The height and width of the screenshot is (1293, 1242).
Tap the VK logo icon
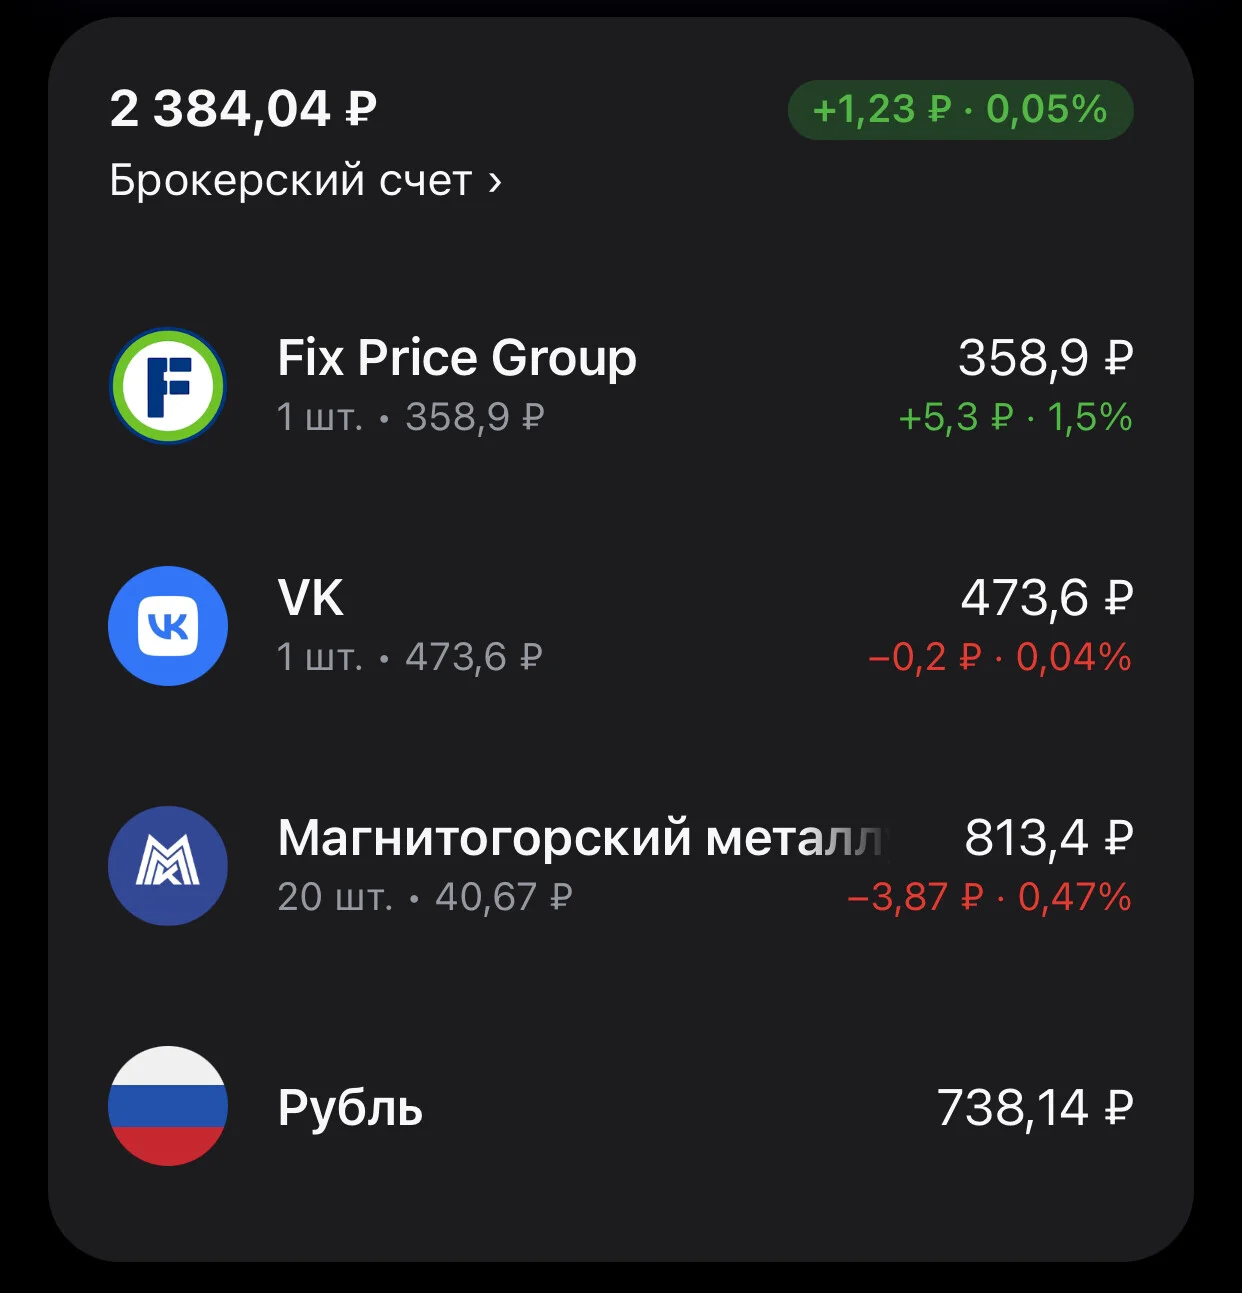168,626
